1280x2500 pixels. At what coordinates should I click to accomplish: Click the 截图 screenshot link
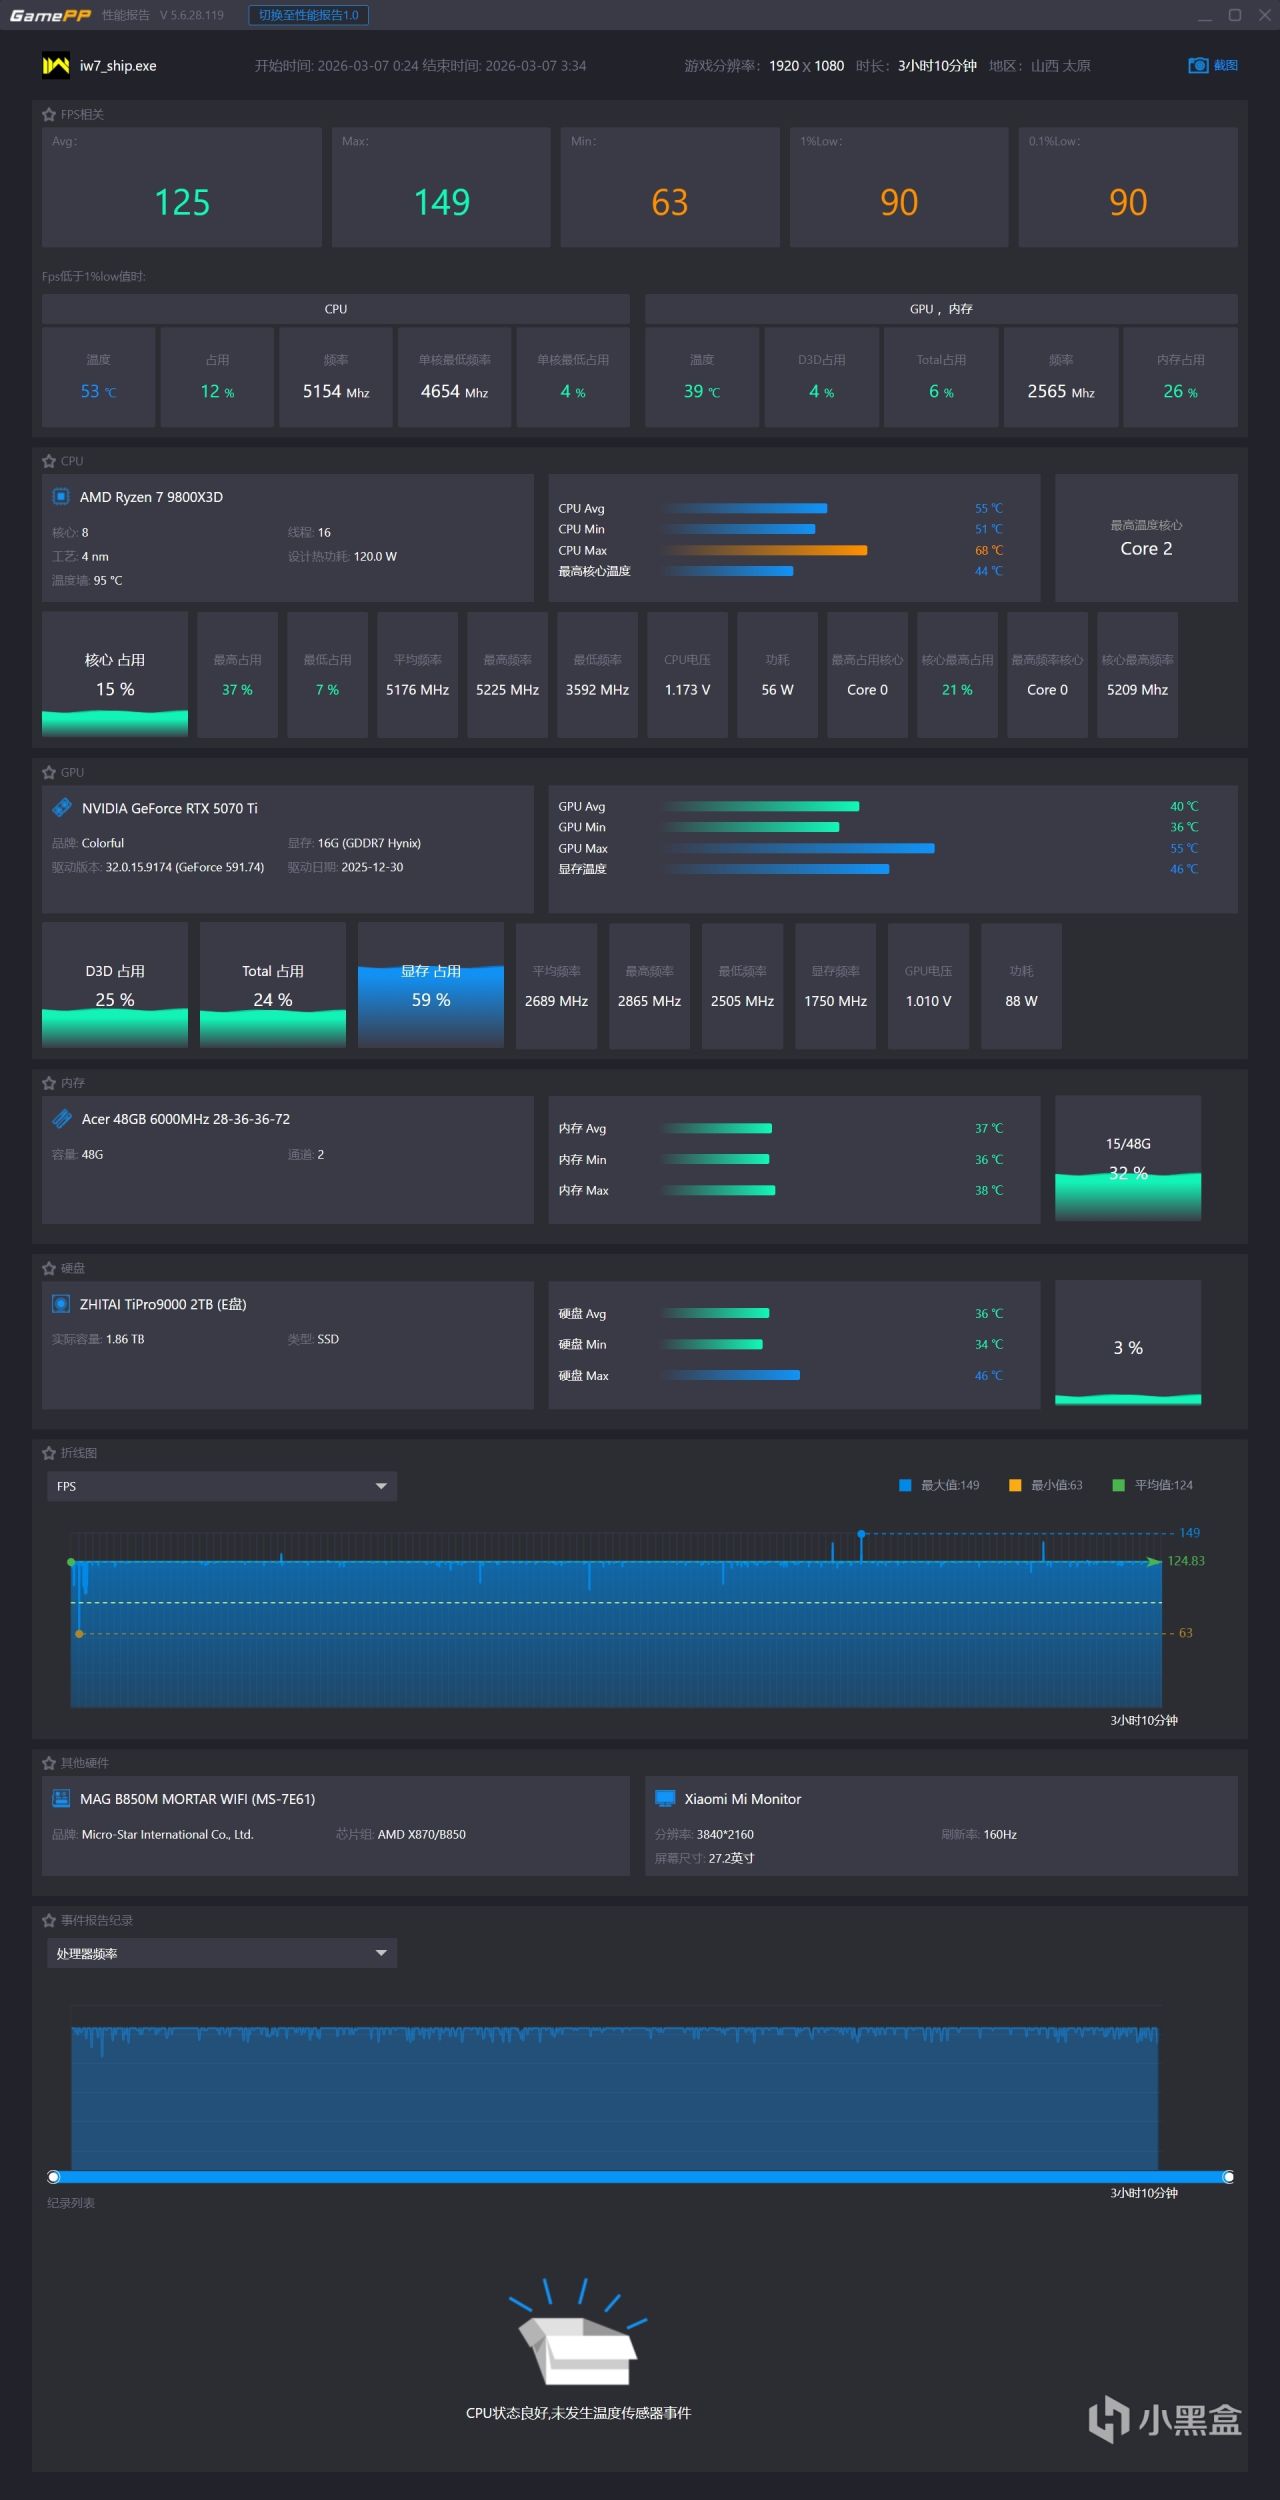tap(1226, 65)
